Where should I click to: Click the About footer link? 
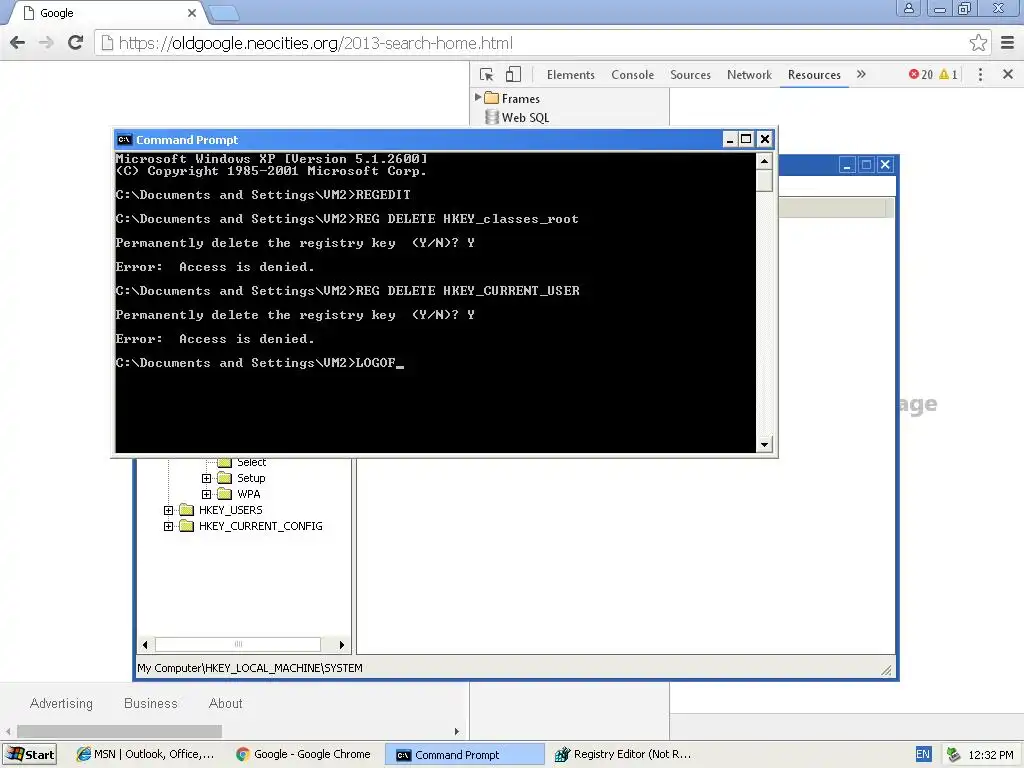225,703
